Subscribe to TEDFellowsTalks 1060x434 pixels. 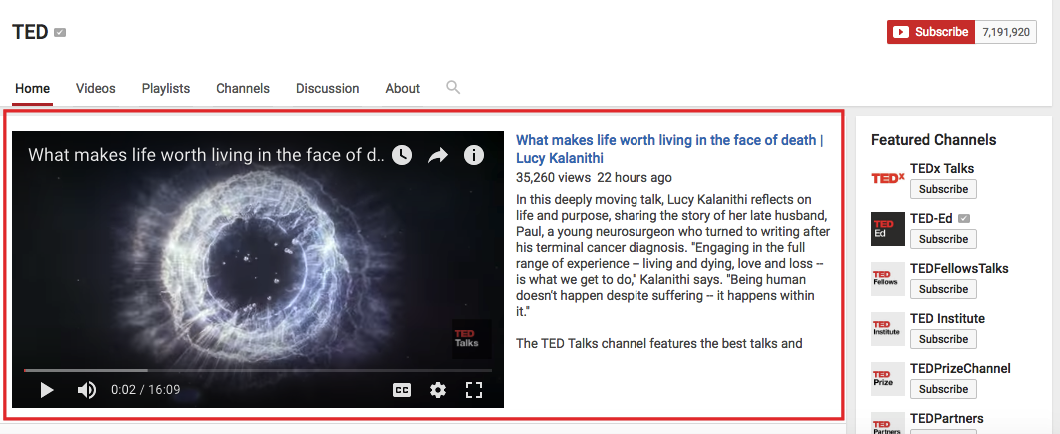point(943,289)
